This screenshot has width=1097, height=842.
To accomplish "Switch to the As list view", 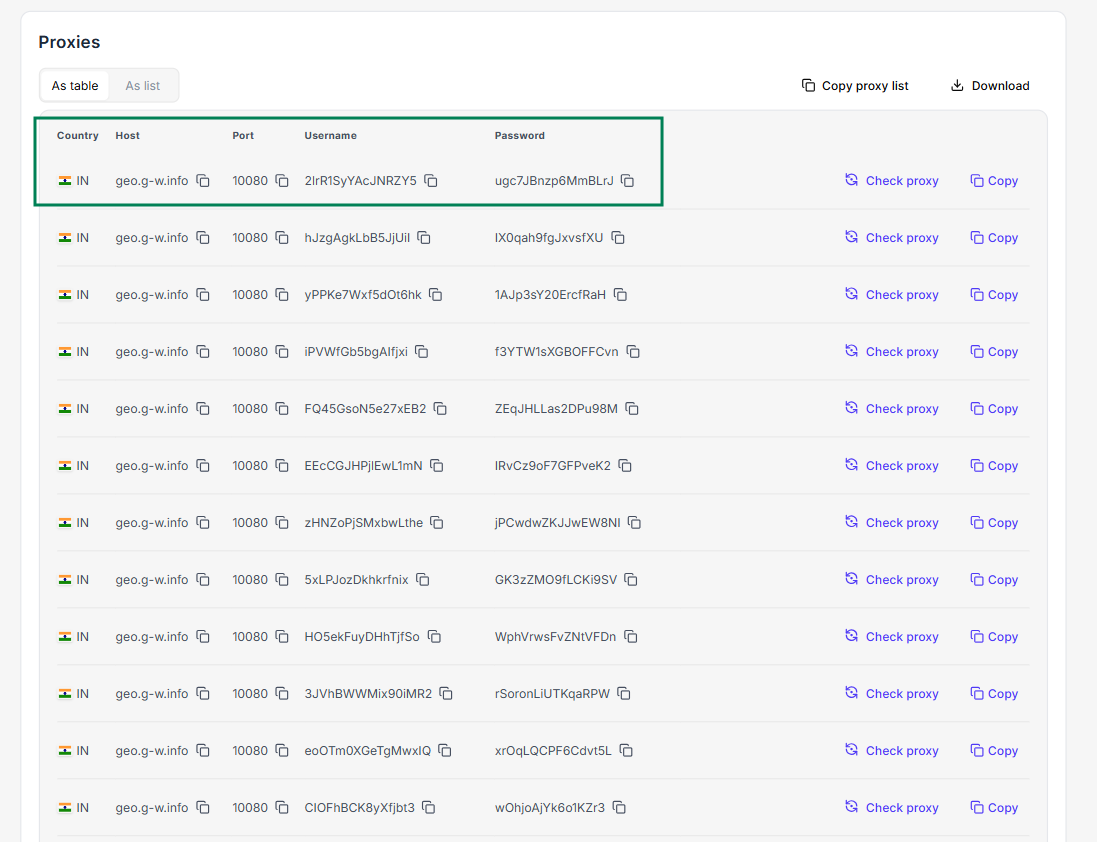I will 142,85.
